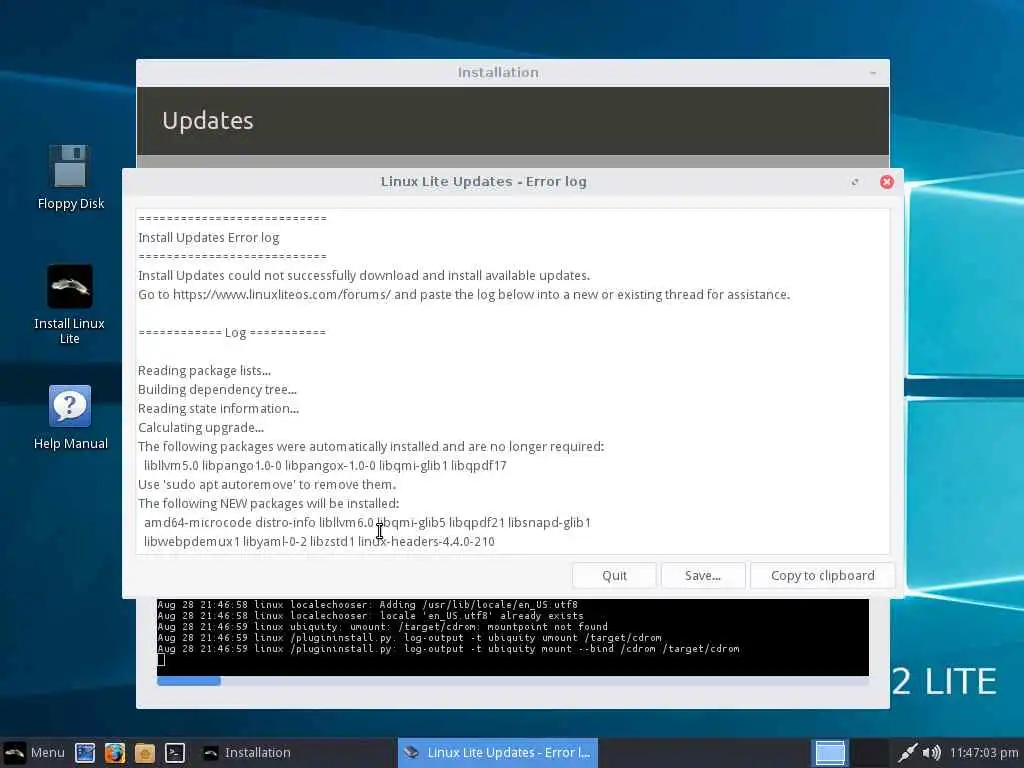This screenshot has height=768, width=1024.
Task: Select the first workspace in the pager
Action: coord(830,752)
